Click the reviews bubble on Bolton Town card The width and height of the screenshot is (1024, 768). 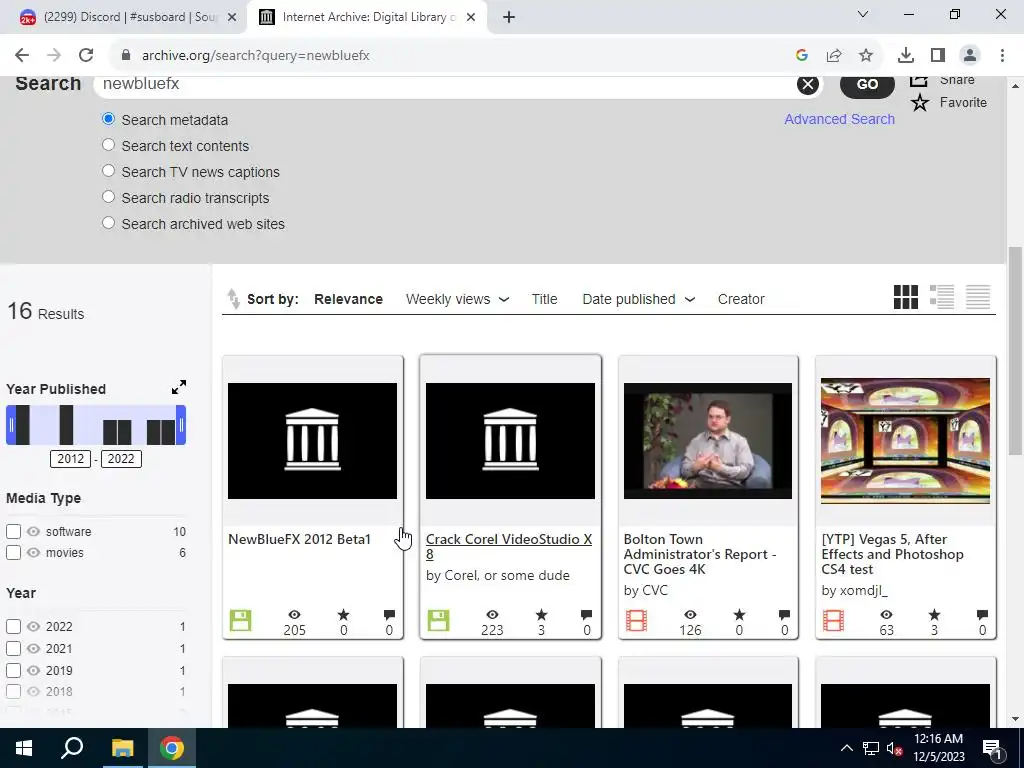click(784, 615)
